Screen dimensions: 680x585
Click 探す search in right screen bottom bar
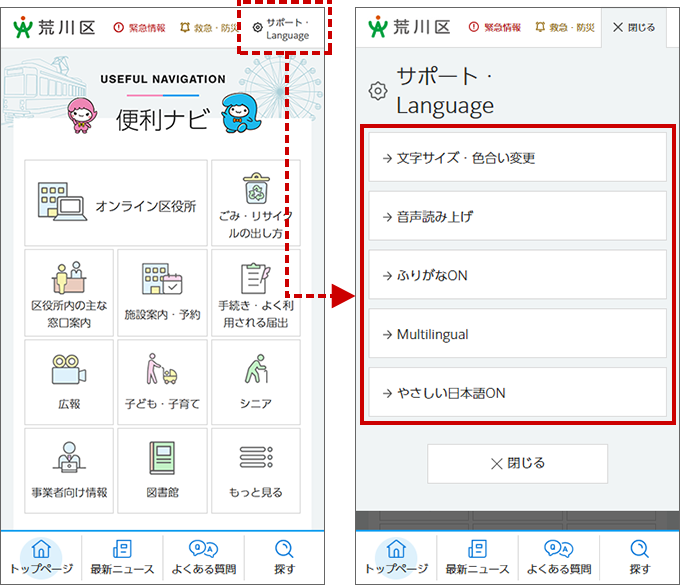pos(640,557)
